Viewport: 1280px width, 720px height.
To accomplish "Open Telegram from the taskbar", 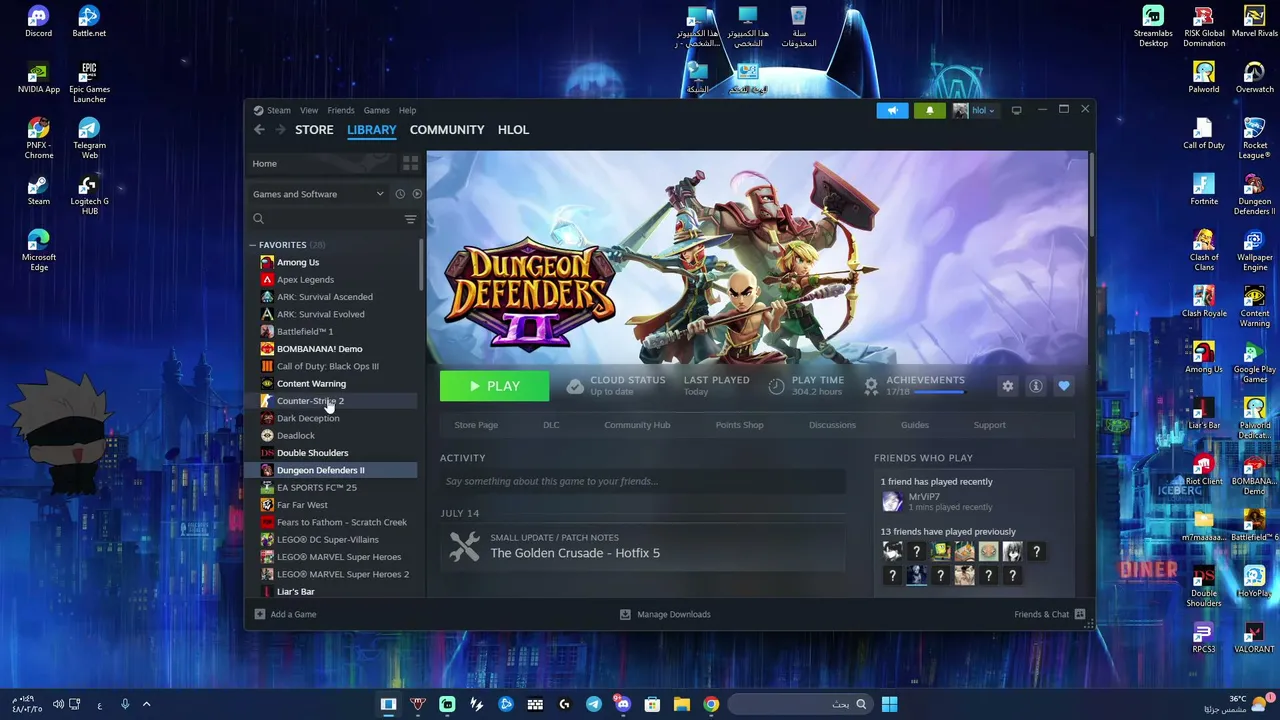I will click(x=594, y=704).
